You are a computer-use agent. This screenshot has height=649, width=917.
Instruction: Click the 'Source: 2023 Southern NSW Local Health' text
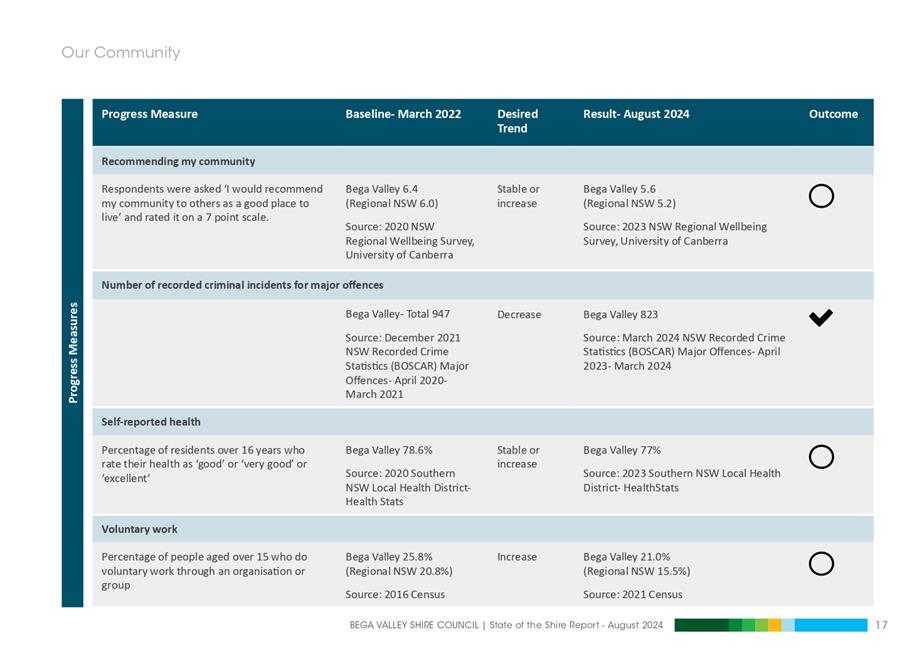tap(682, 481)
